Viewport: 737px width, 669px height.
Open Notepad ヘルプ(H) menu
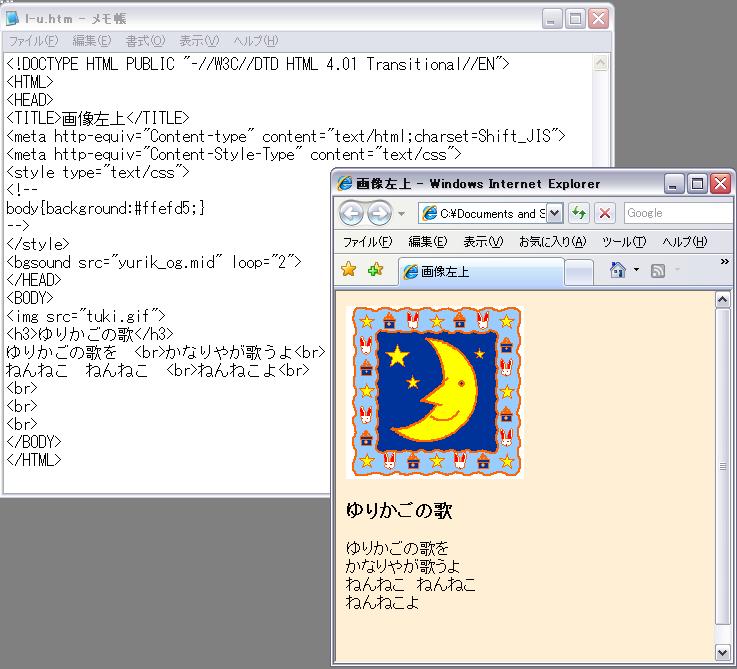coord(256,41)
